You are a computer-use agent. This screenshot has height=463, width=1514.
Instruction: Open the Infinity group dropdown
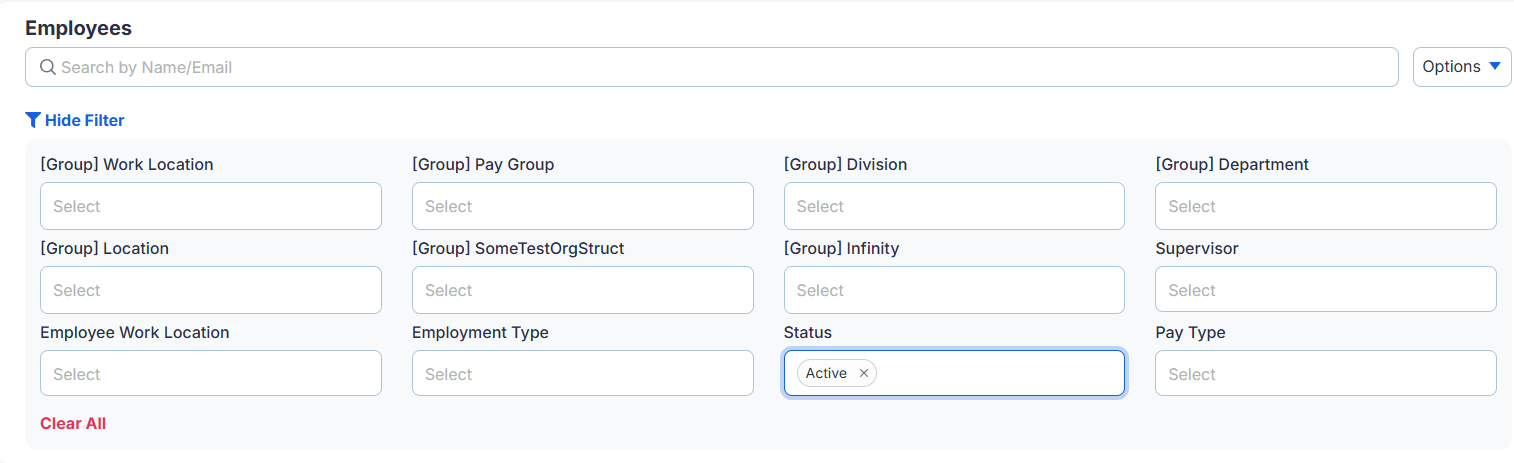point(954,290)
